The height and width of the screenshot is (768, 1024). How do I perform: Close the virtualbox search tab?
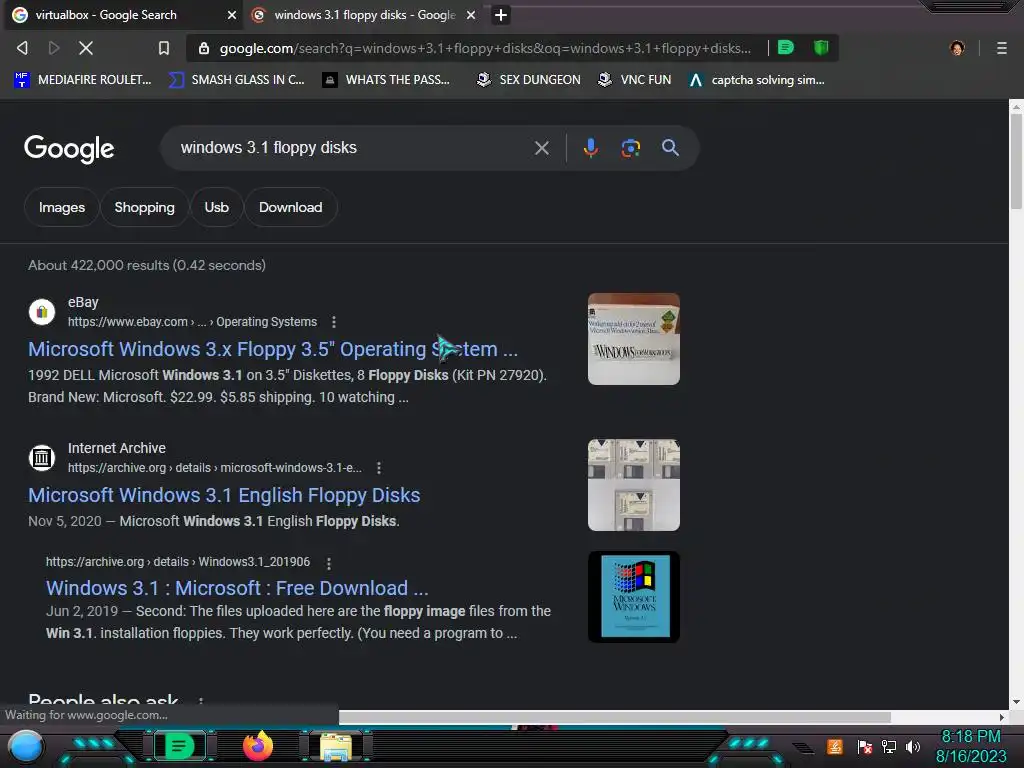[231, 15]
